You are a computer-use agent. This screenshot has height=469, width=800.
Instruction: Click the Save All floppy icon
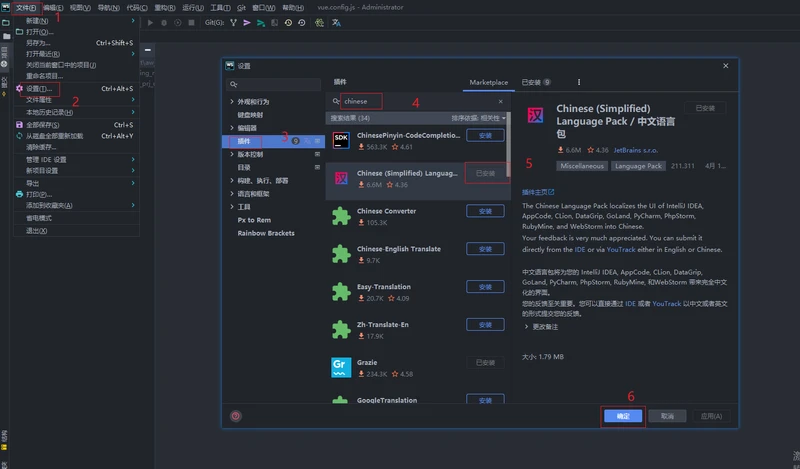[19, 125]
